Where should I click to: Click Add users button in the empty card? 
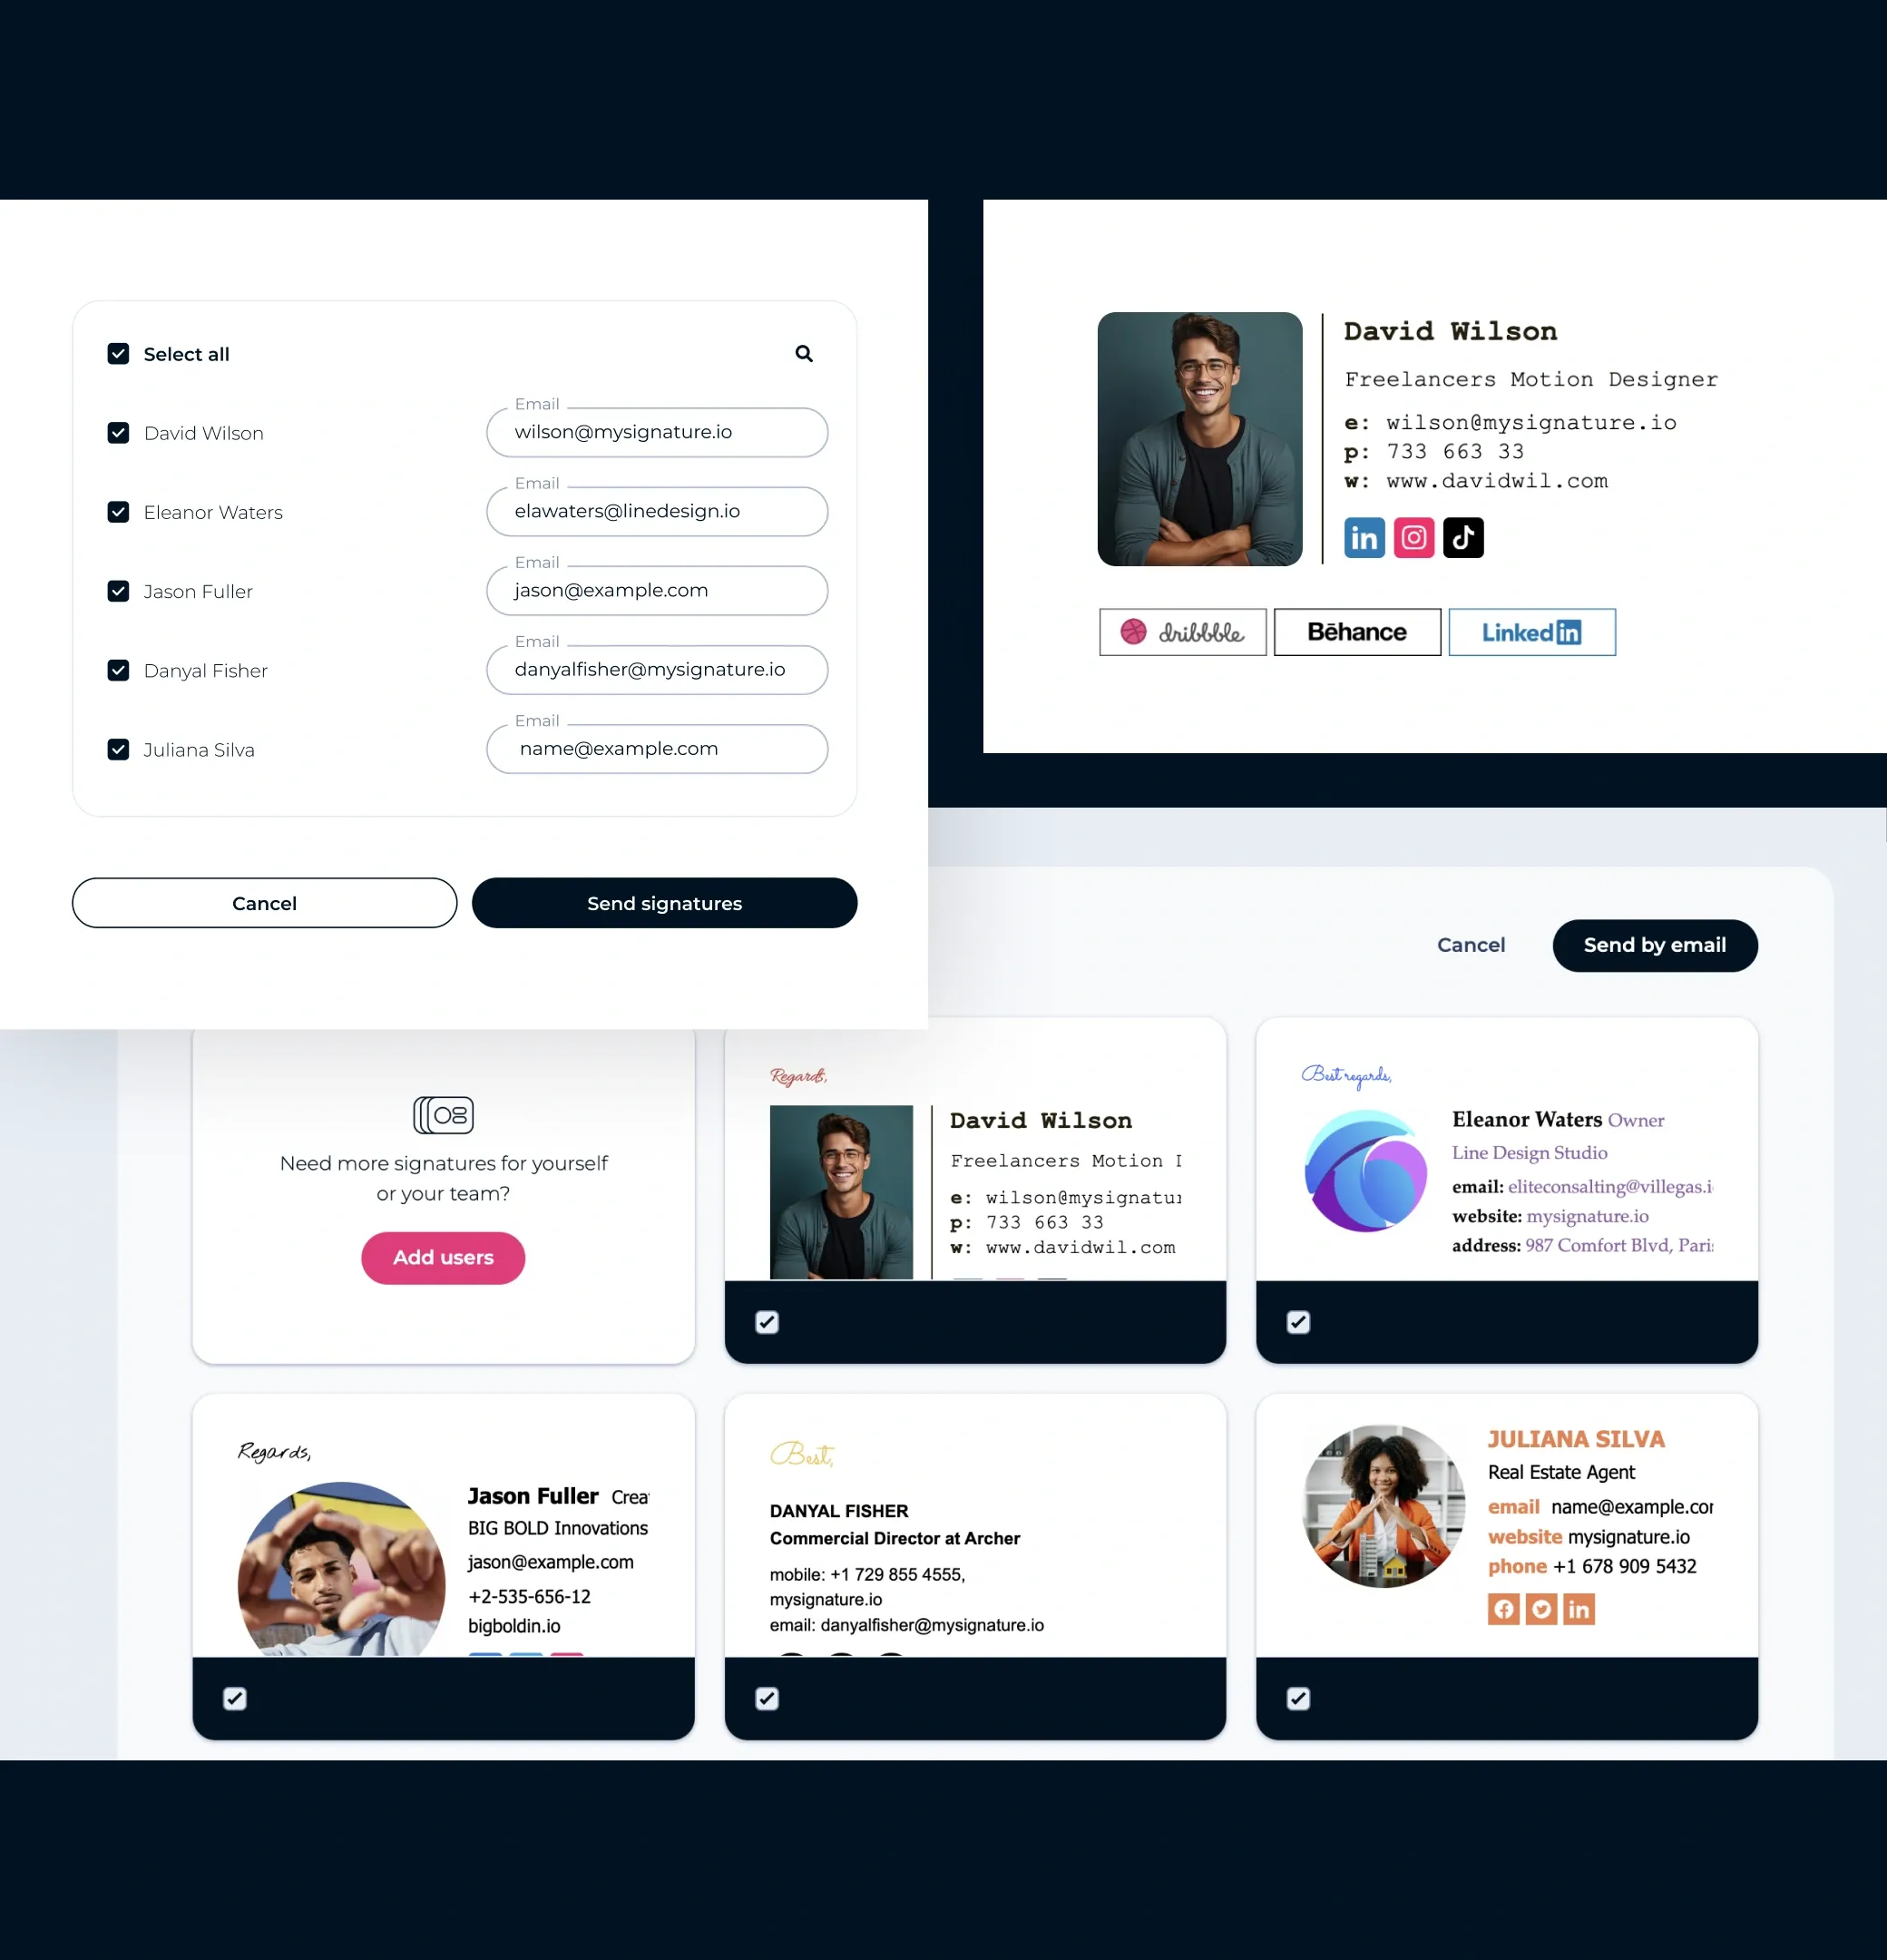click(x=443, y=1257)
